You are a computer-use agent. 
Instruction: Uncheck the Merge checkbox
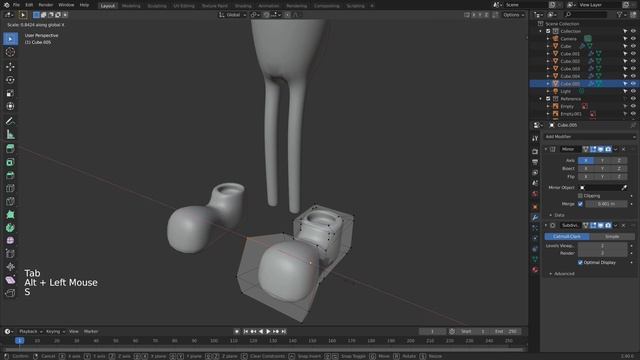point(580,204)
